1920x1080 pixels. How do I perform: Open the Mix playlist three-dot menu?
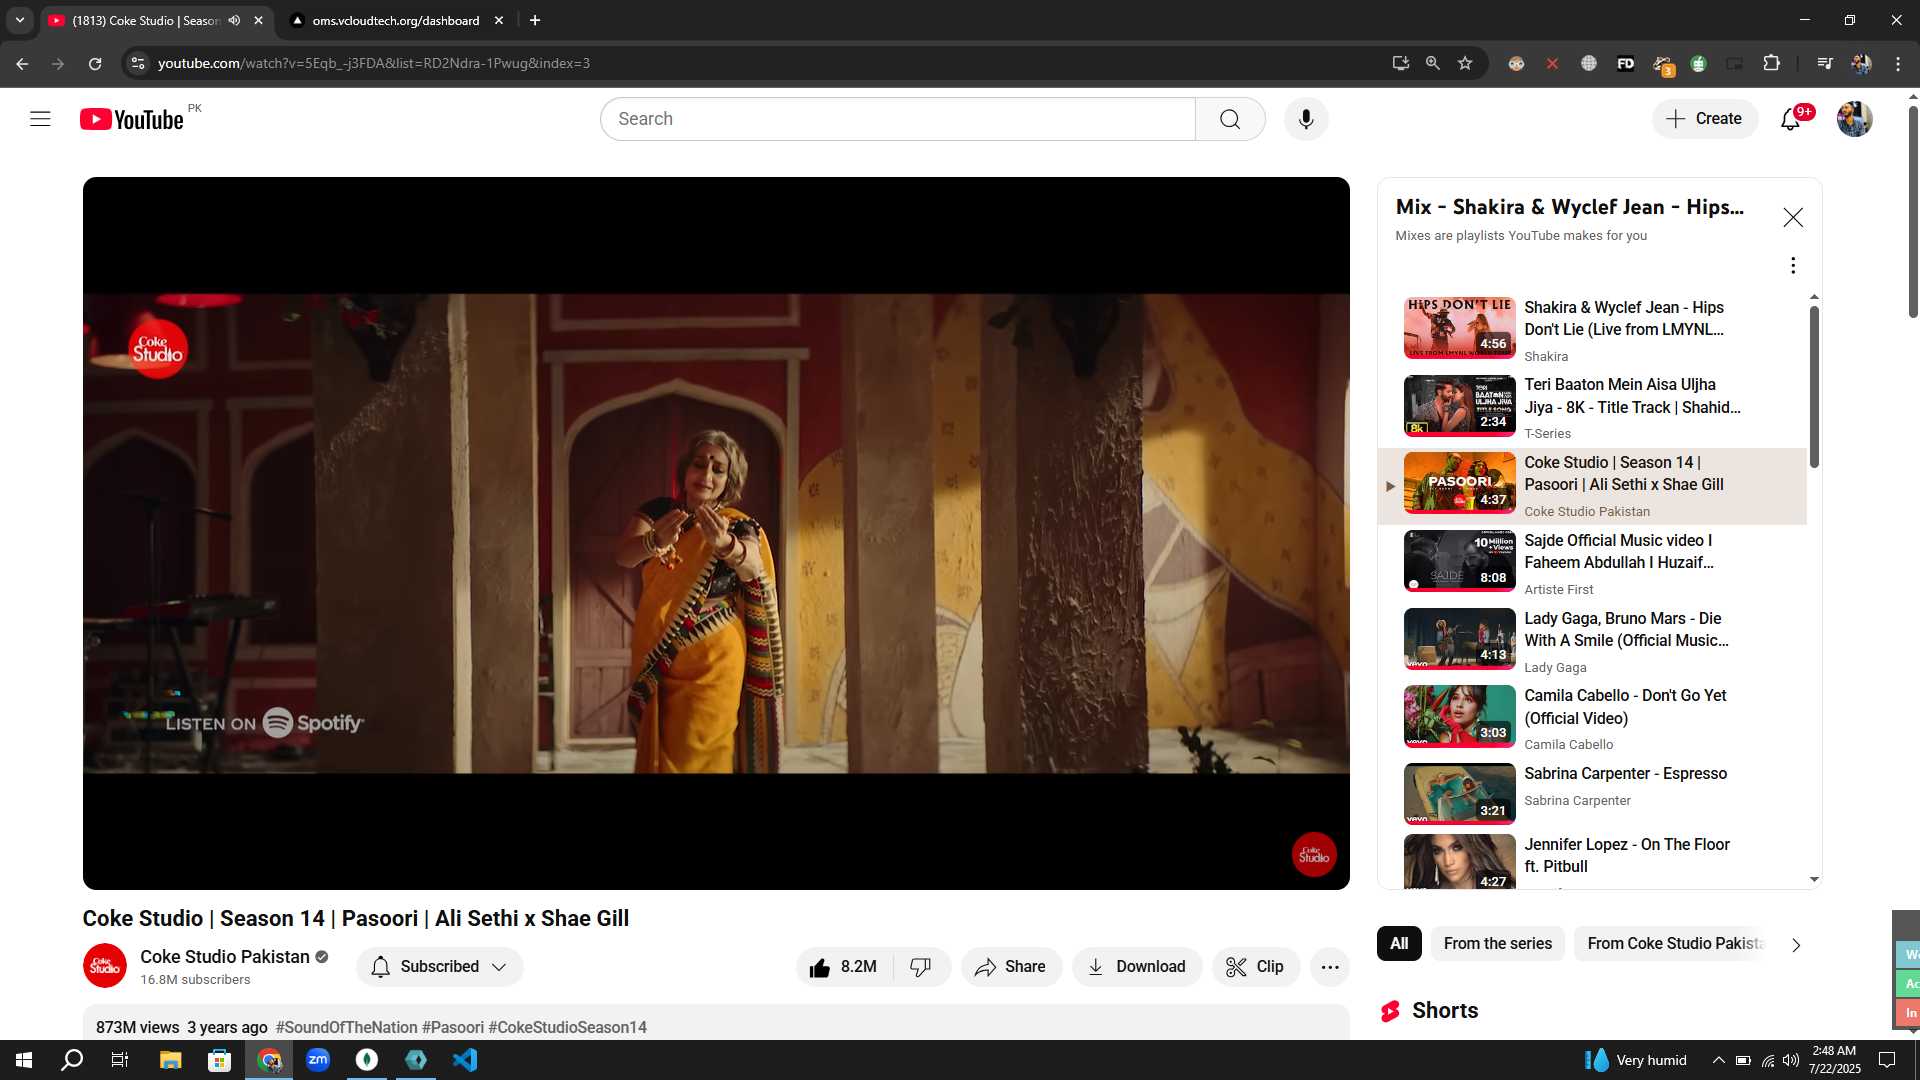1793,265
